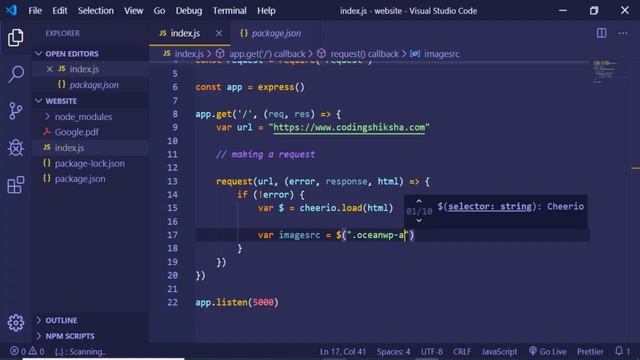640x360 pixels.
Task: Follow the codingshiksha.com URL link
Action: point(349,127)
